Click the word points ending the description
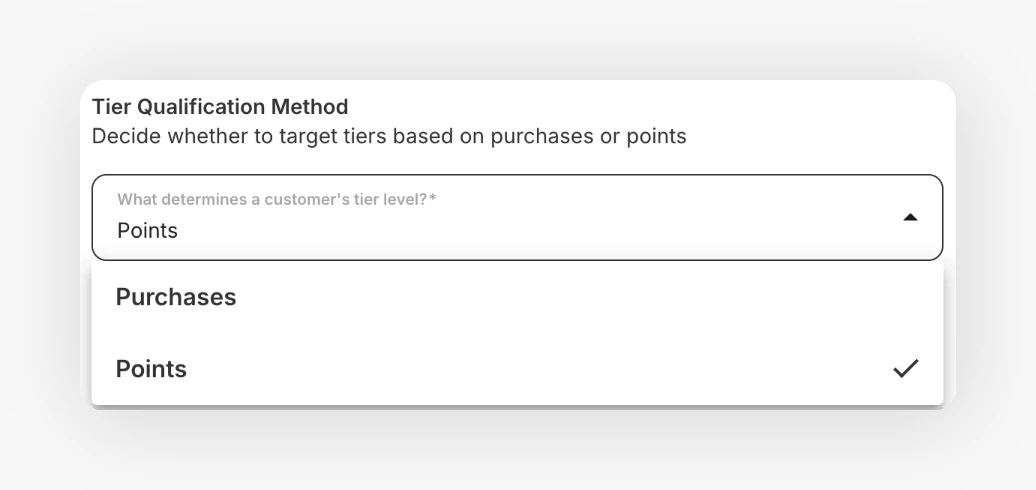1036x490 pixels. pyautogui.click(x=657, y=137)
